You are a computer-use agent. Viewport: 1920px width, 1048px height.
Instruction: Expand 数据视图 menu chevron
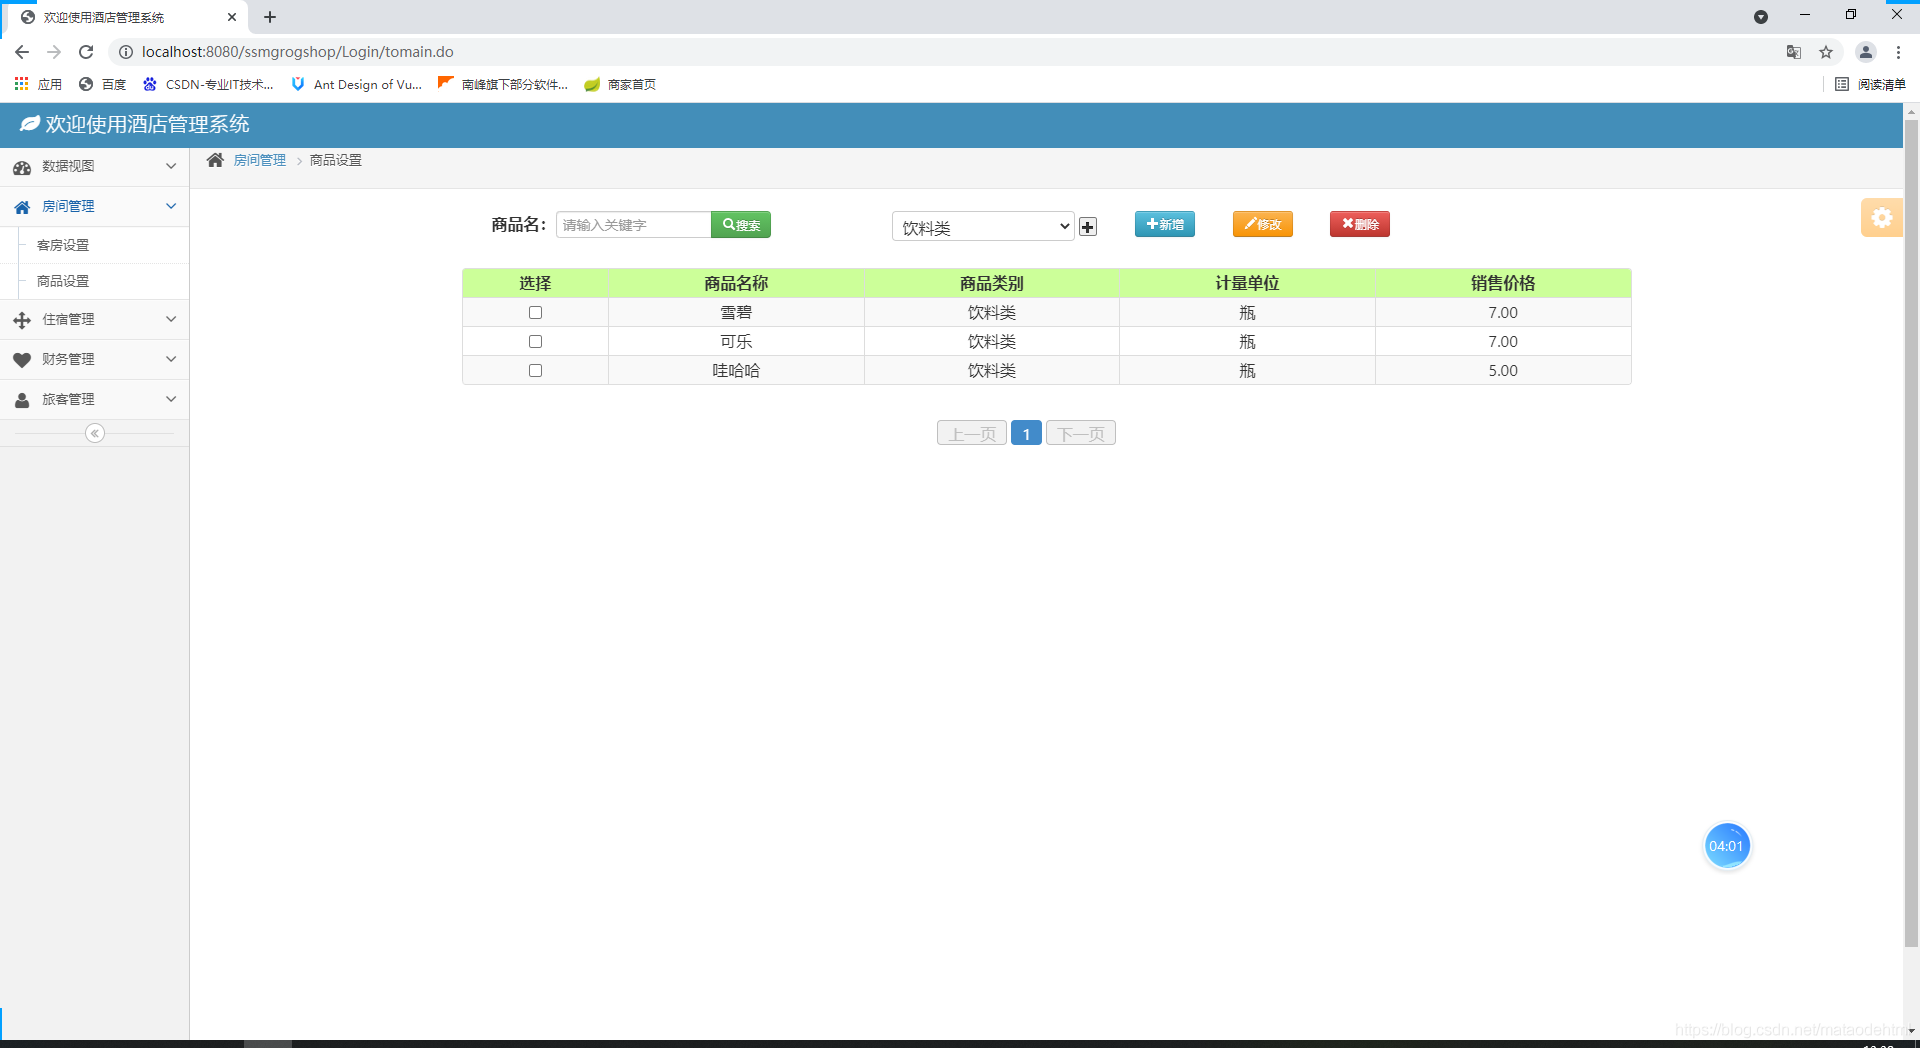point(171,166)
